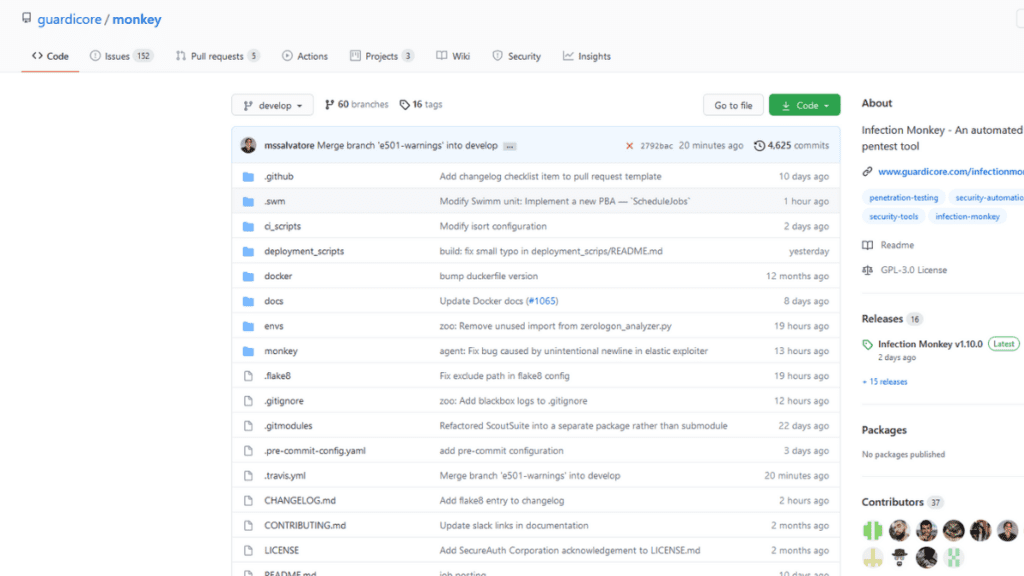Click the LICENSE file icon
The width and height of the screenshot is (1024, 576).
coord(248,551)
